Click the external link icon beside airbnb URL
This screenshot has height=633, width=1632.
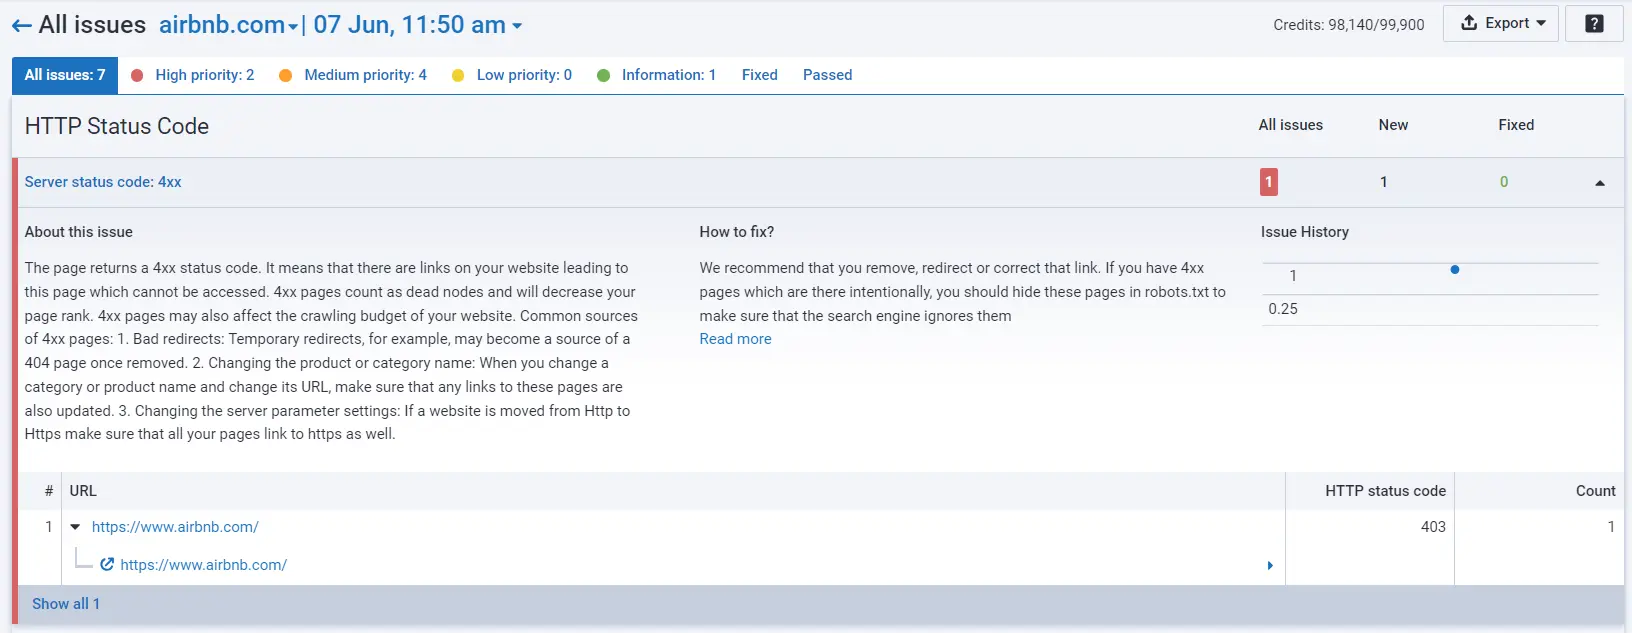(107, 565)
